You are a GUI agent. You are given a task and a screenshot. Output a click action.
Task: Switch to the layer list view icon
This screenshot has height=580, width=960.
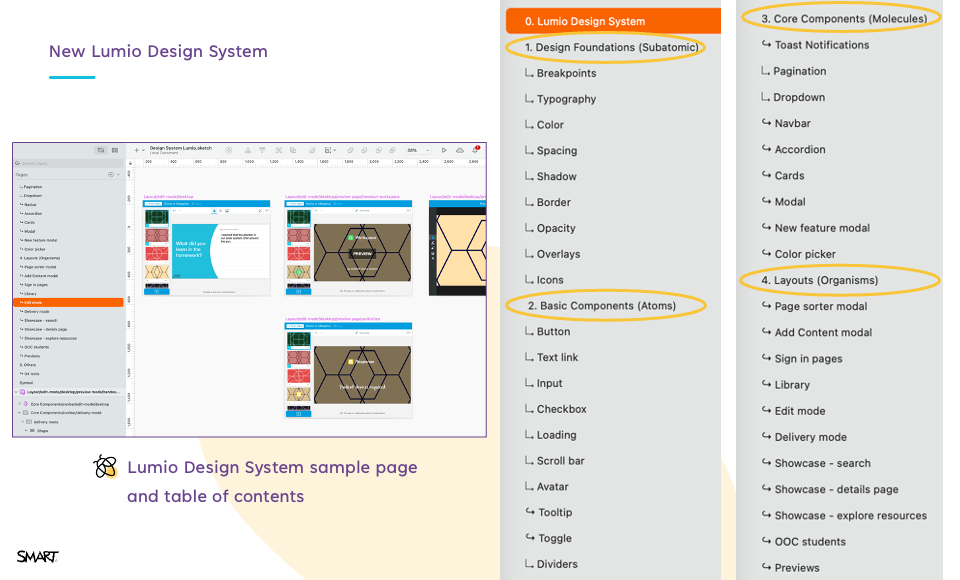click(x=101, y=150)
